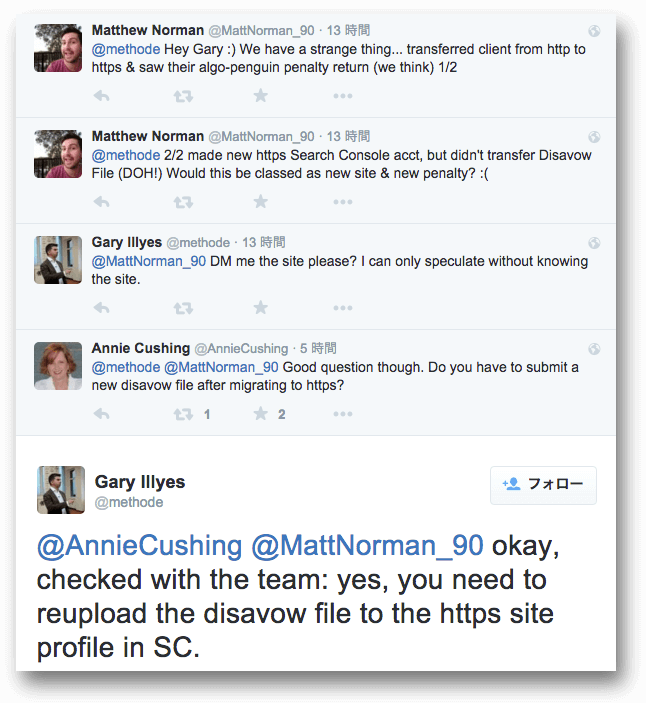View Gary Illyes' large profile photo
The width and height of the screenshot is (646, 703).
coord(61,490)
